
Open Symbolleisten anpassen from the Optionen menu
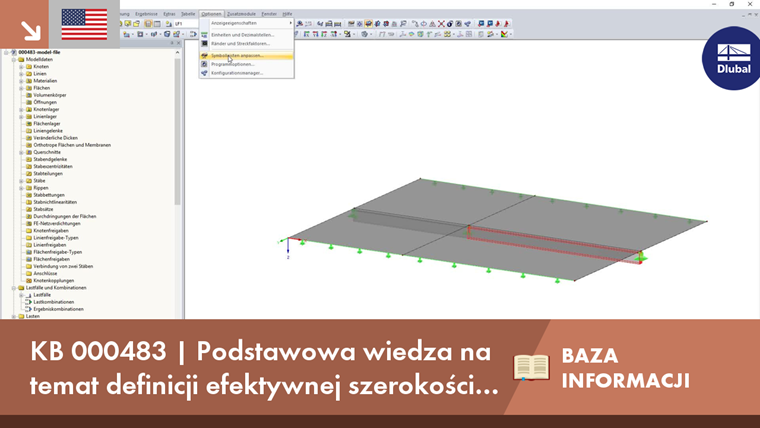(246, 56)
